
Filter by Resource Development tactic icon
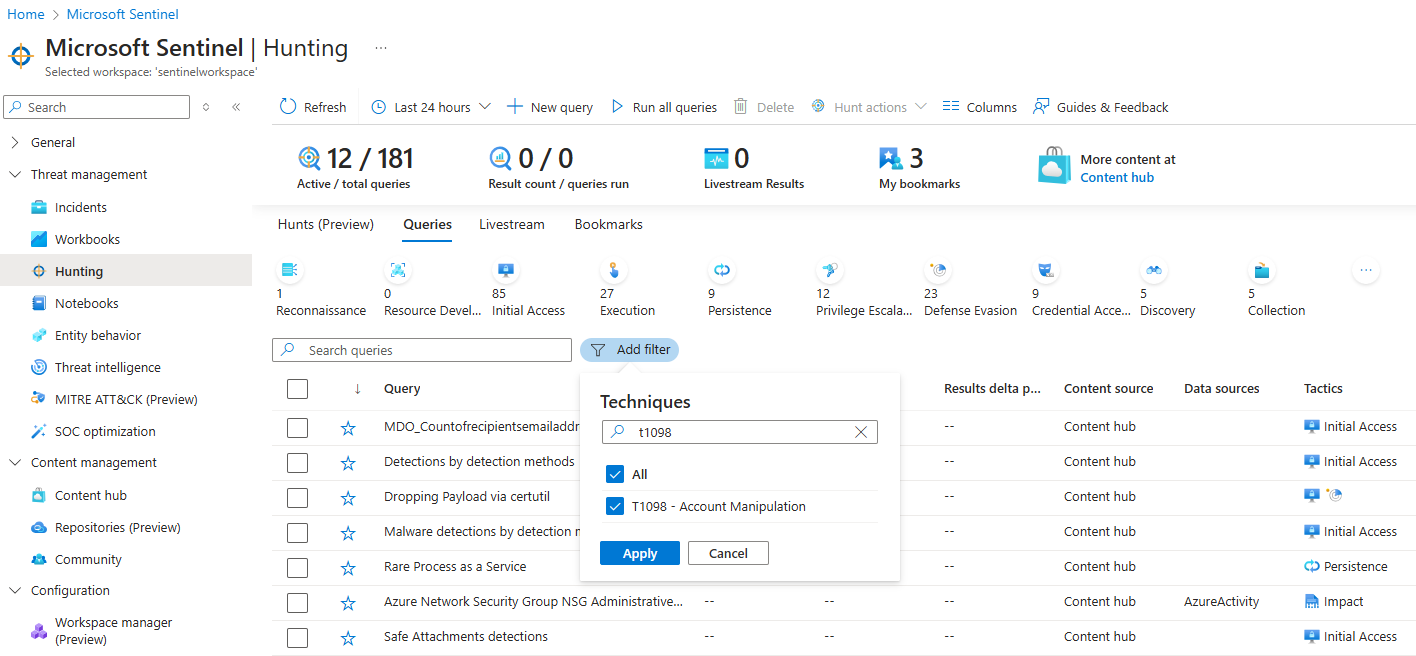click(398, 270)
